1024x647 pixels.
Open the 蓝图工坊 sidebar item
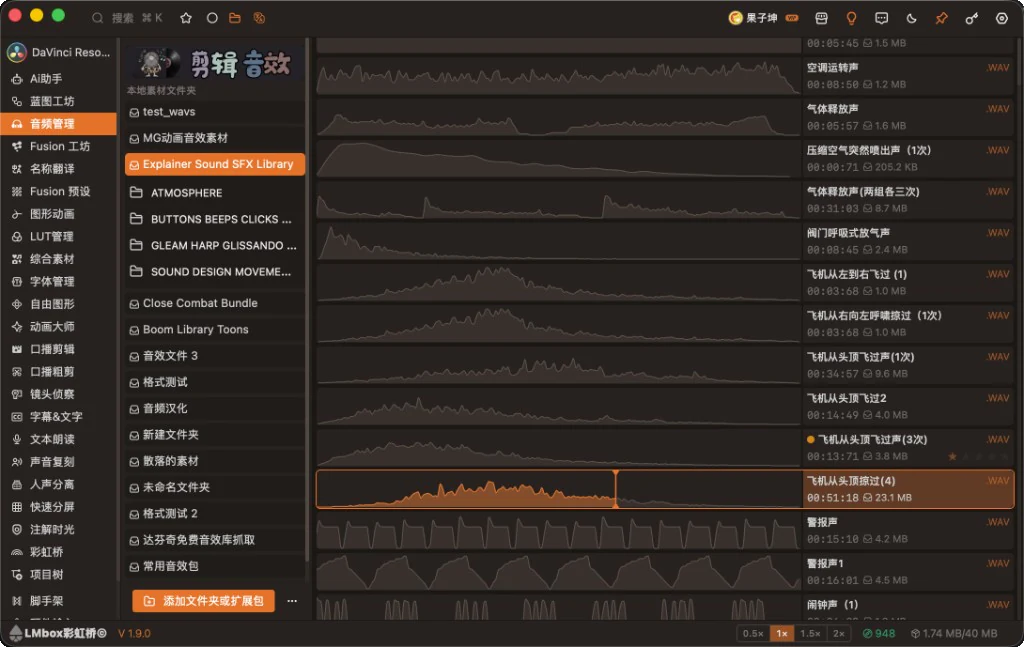coord(58,101)
